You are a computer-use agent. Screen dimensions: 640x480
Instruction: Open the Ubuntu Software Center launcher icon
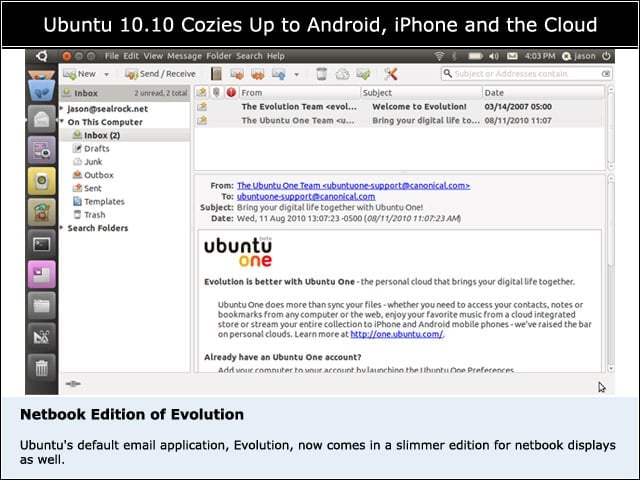click(41, 212)
